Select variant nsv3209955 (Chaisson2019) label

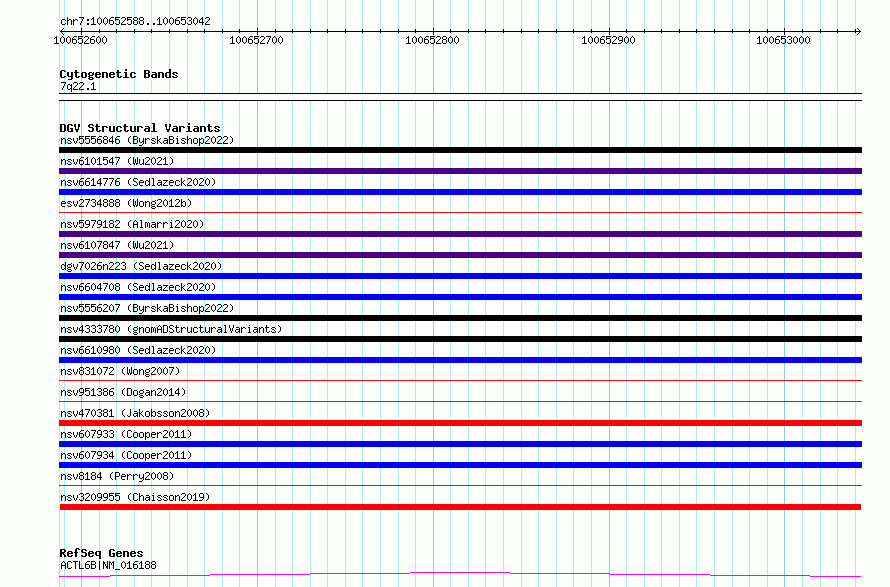(135, 497)
